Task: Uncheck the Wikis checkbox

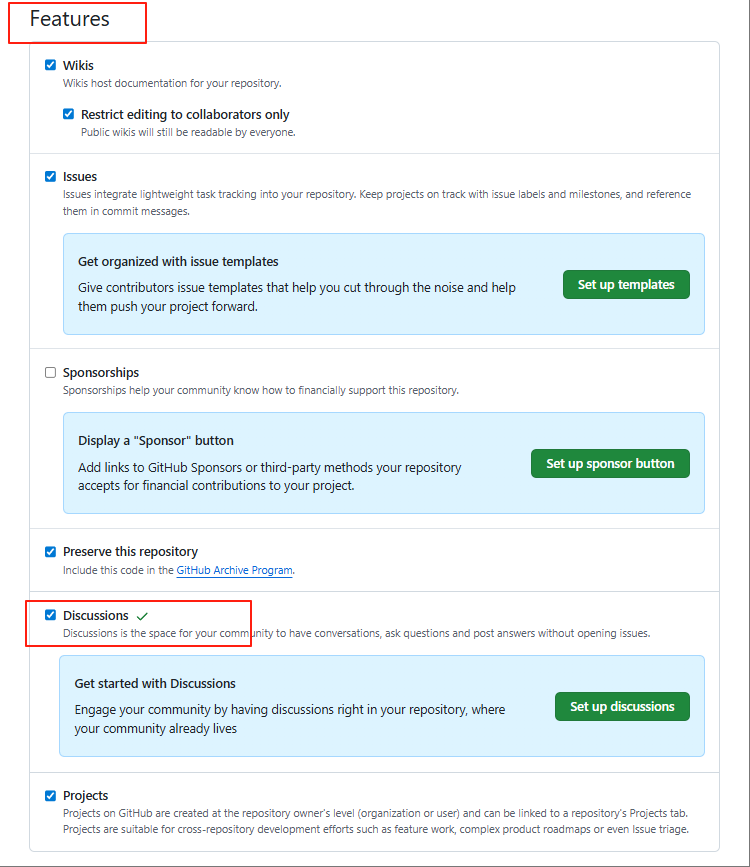Action: pos(51,65)
